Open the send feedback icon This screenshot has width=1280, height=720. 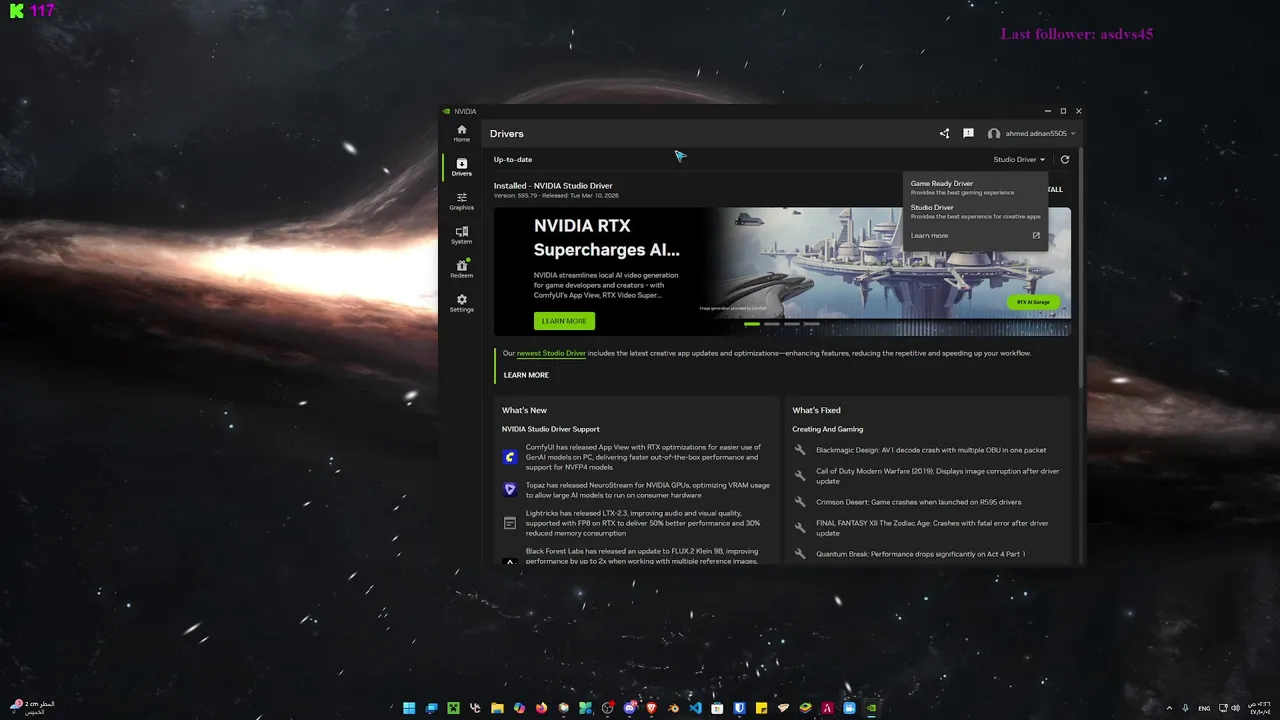tap(968, 133)
